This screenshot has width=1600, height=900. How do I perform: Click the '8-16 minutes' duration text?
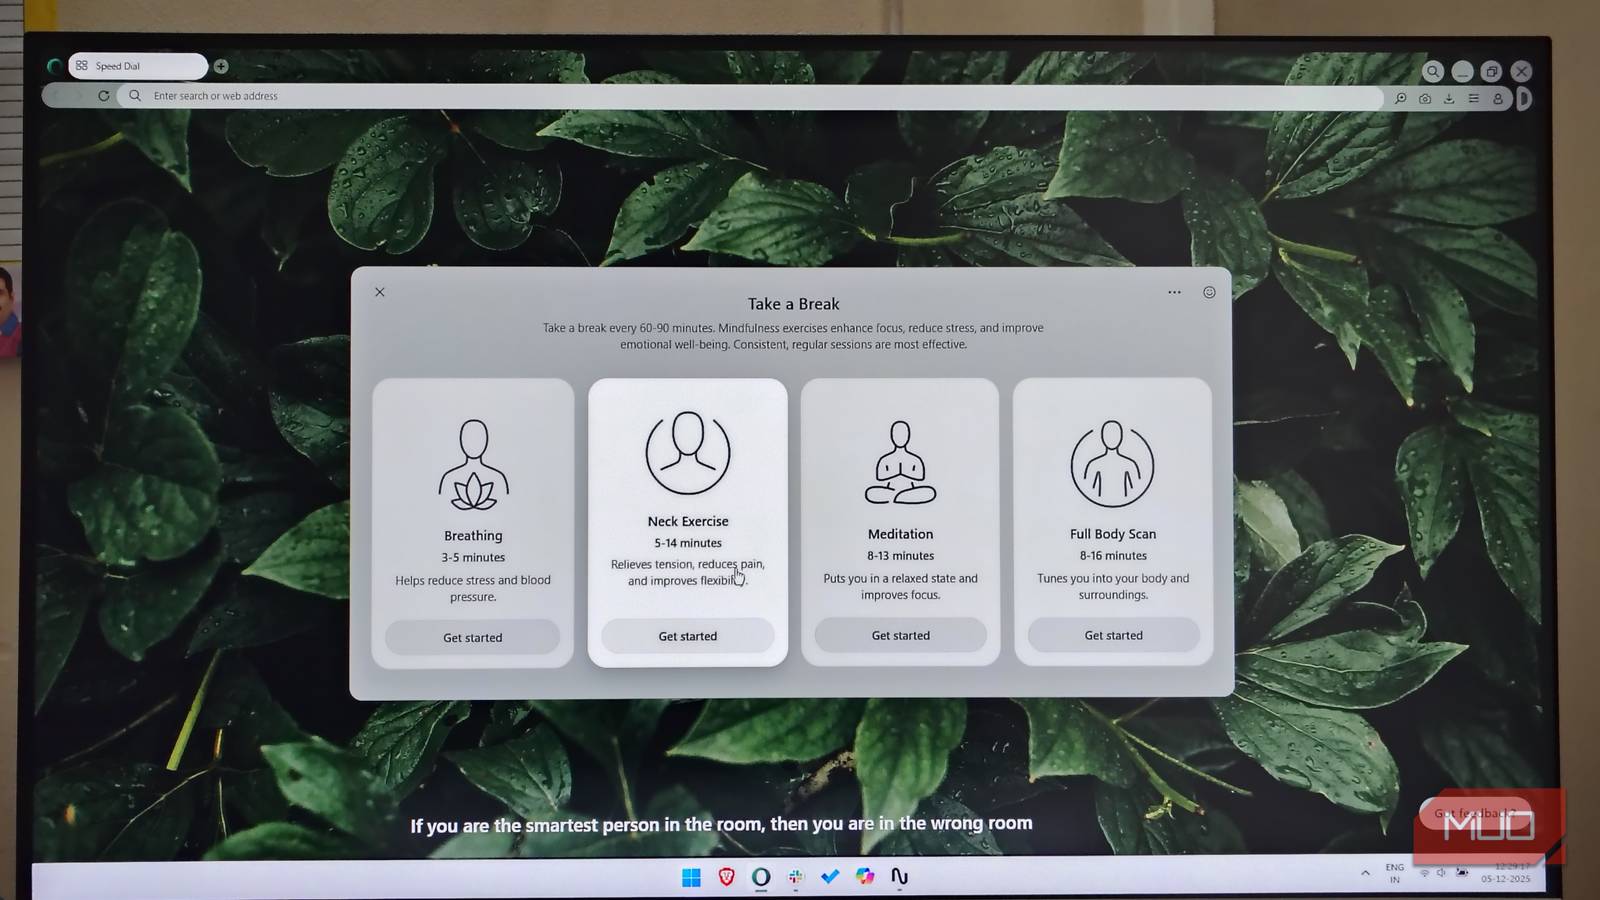tap(1113, 555)
